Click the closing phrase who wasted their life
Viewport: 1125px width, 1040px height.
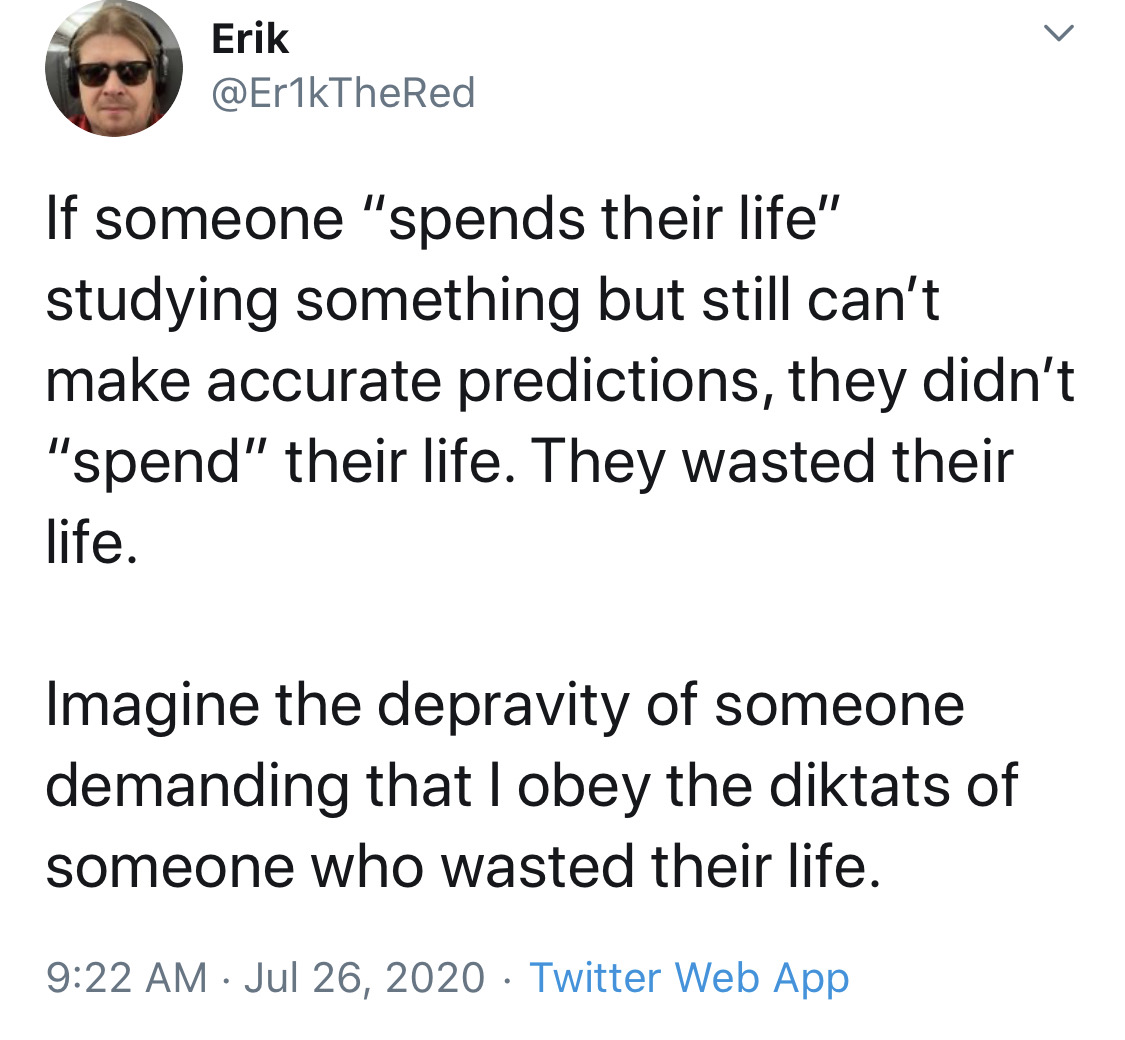pyautogui.click(x=595, y=866)
